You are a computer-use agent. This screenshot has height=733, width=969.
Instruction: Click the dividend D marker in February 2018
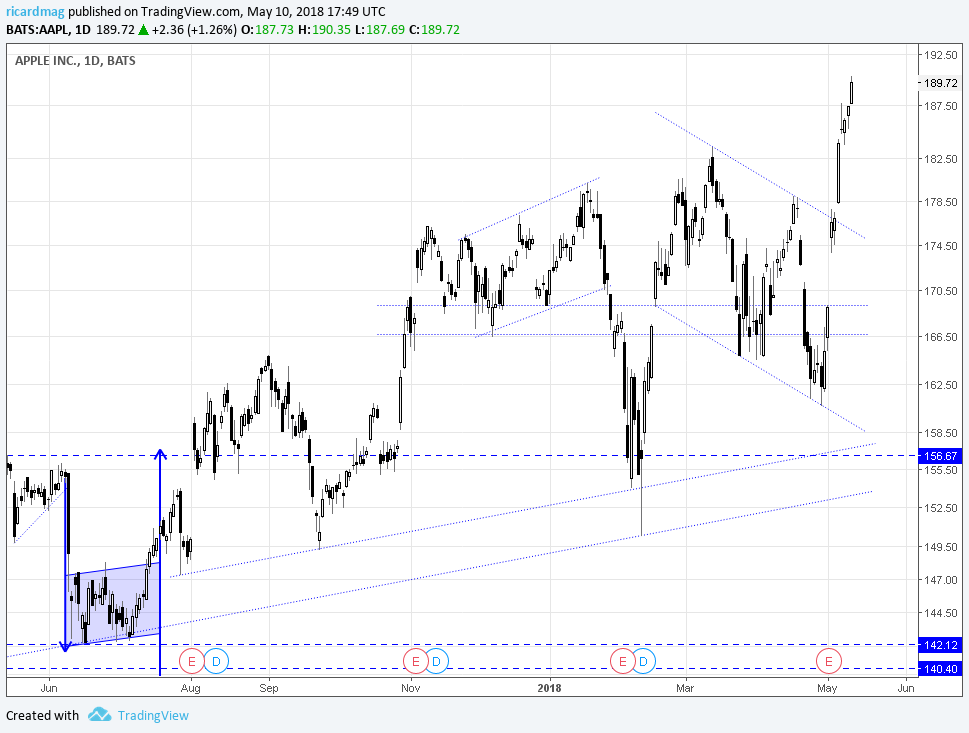[643, 661]
